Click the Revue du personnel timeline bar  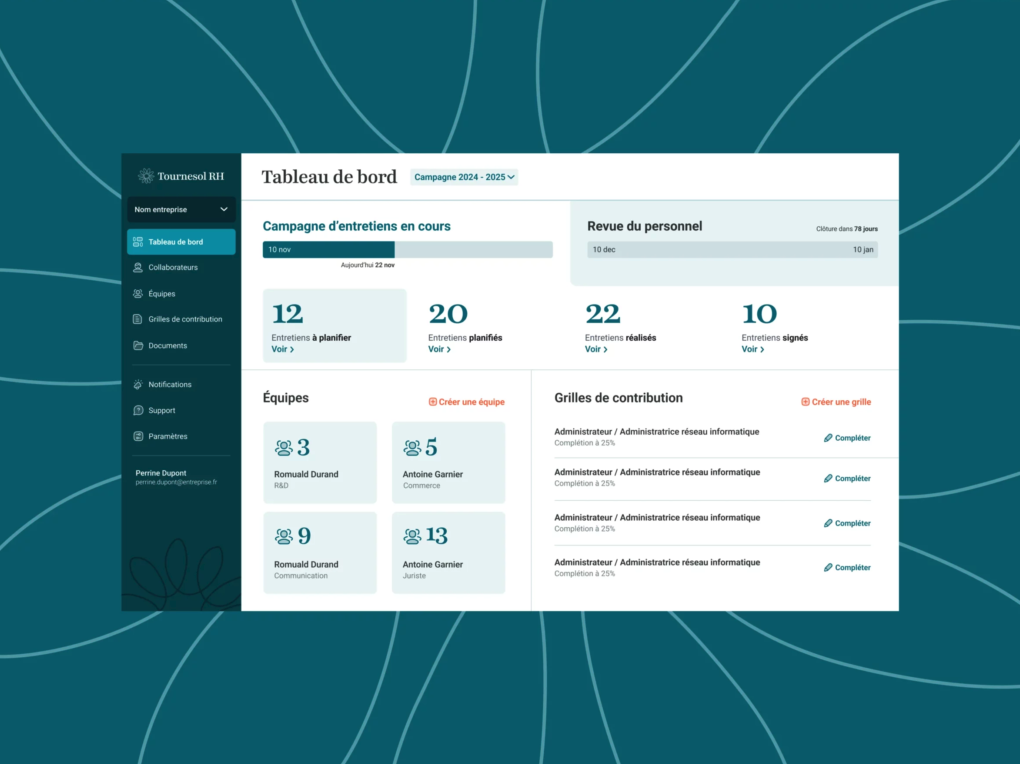coord(732,250)
